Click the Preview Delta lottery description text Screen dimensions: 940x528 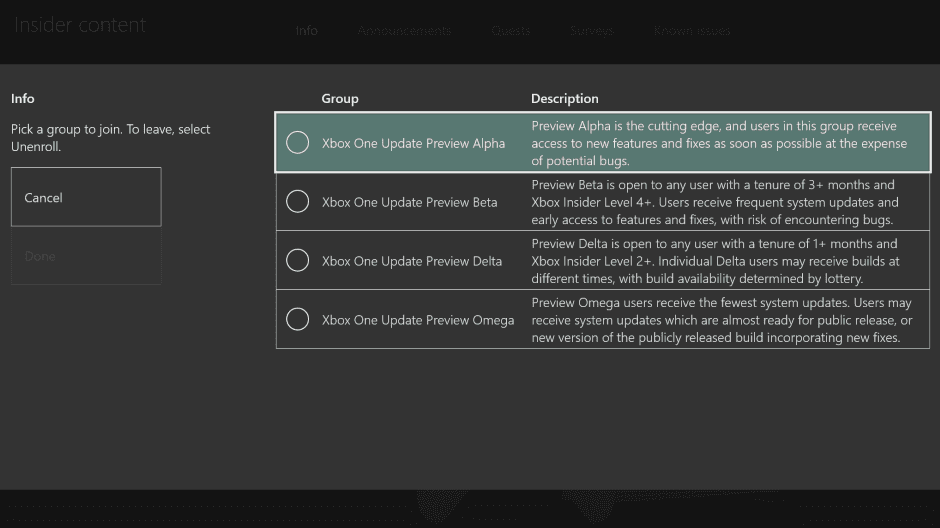pos(715,261)
